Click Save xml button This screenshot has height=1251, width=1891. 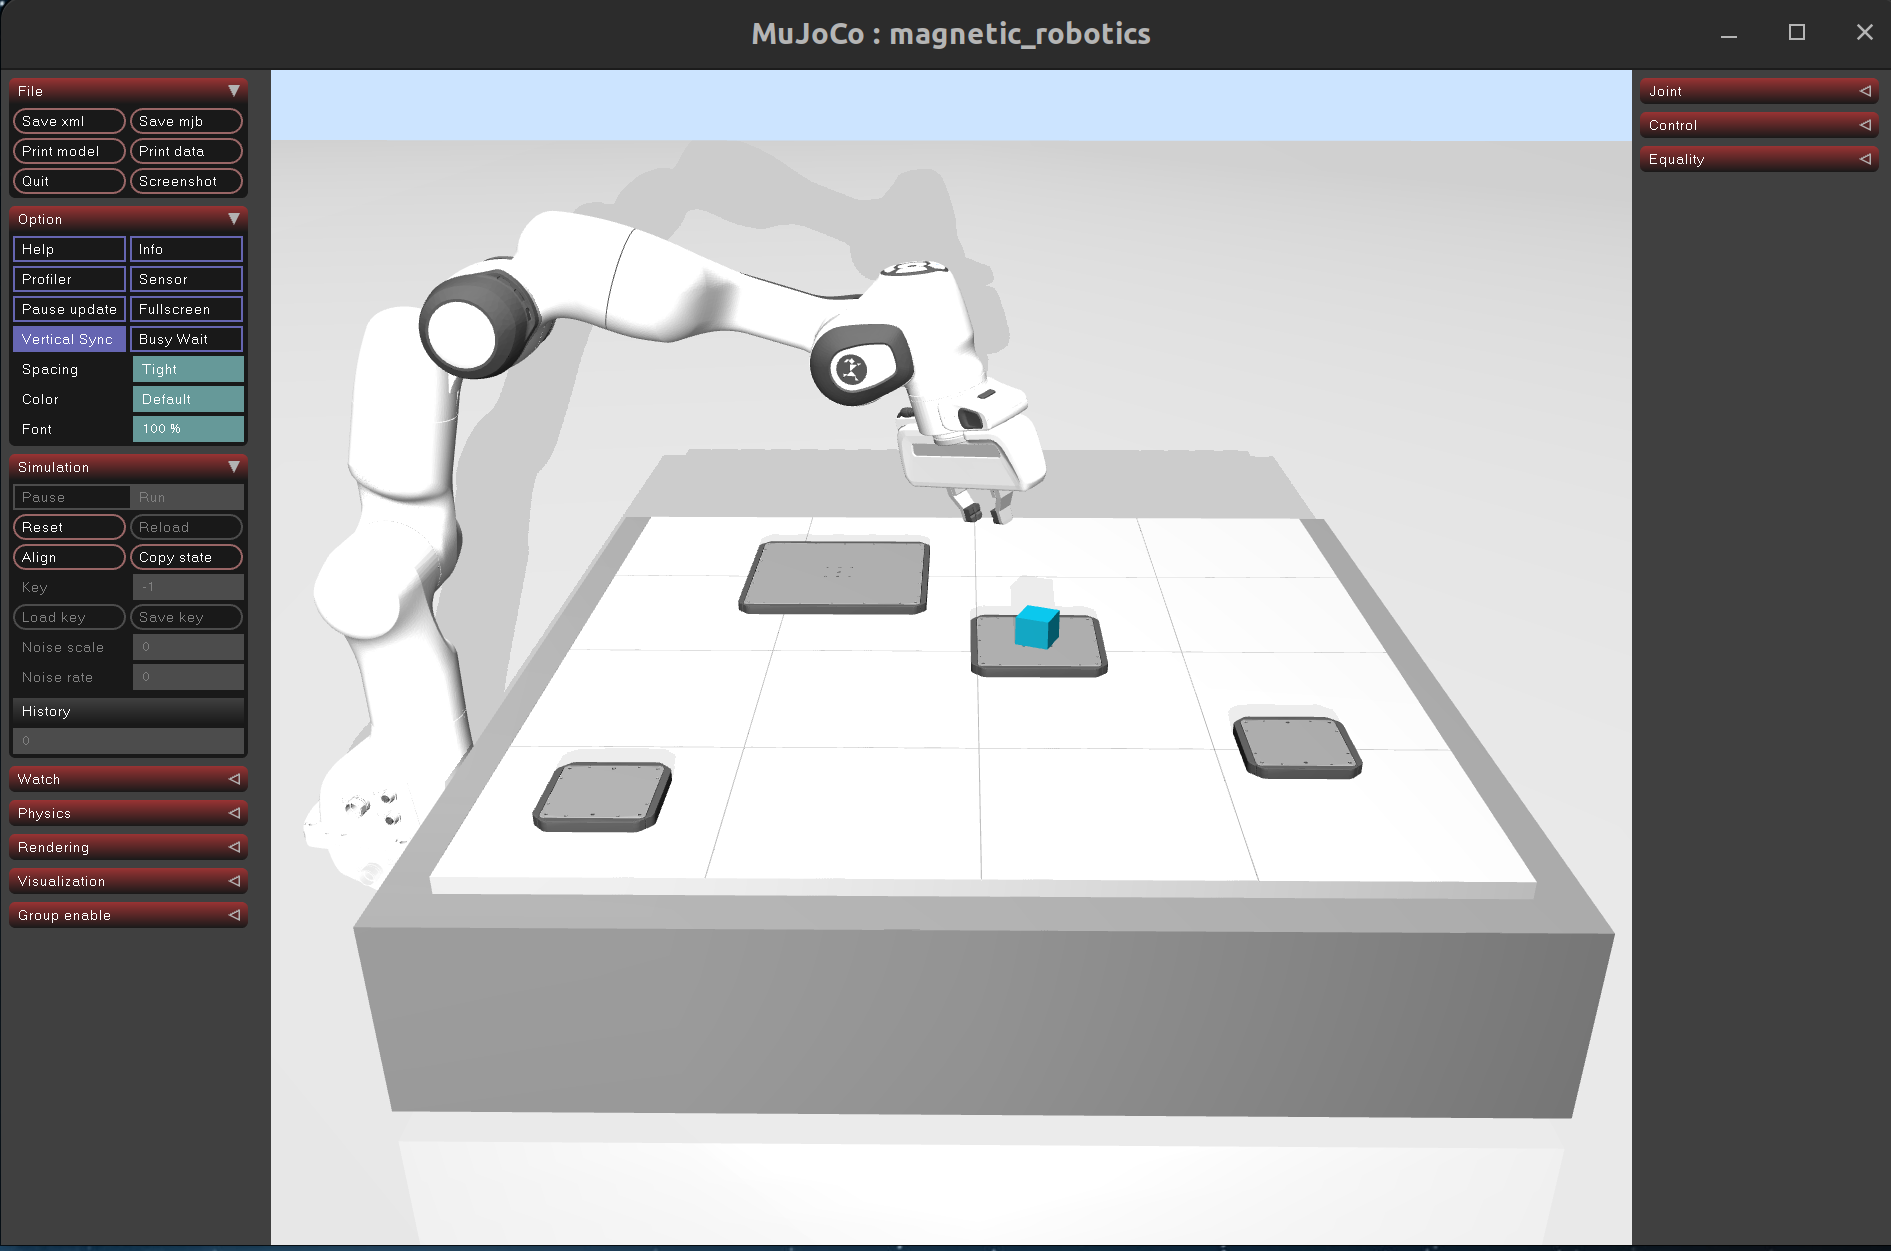tap(69, 121)
